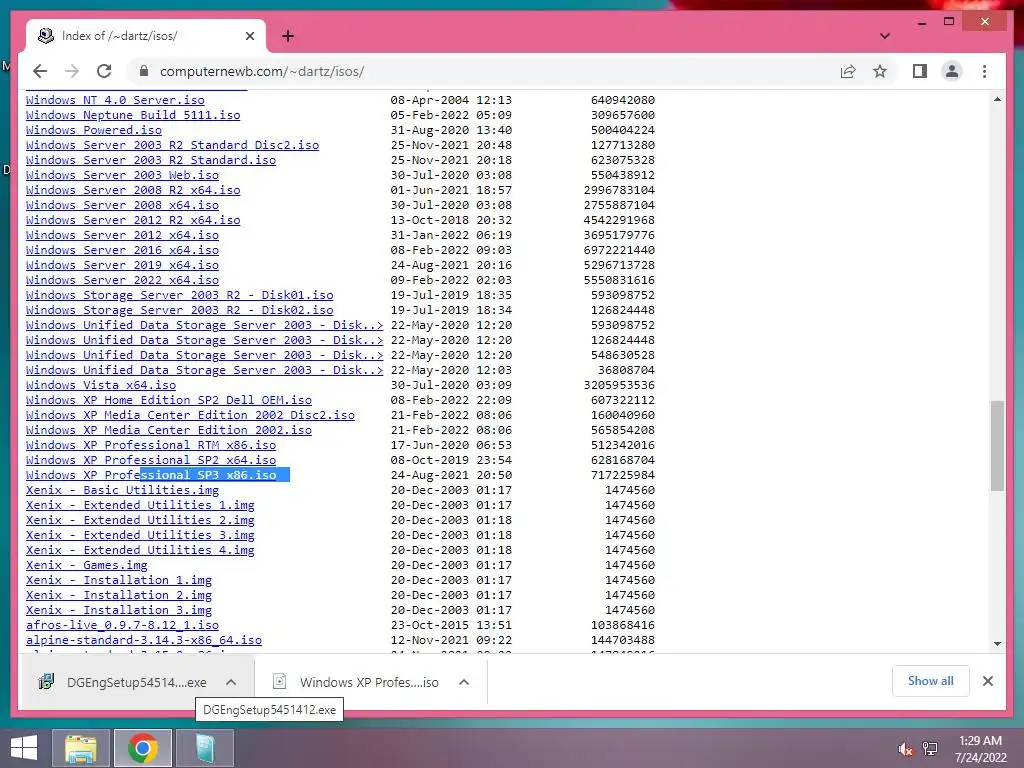Open Windows_Powered.iso link
This screenshot has width=1024, height=768.
pyautogui.click(x=94, y=130)
